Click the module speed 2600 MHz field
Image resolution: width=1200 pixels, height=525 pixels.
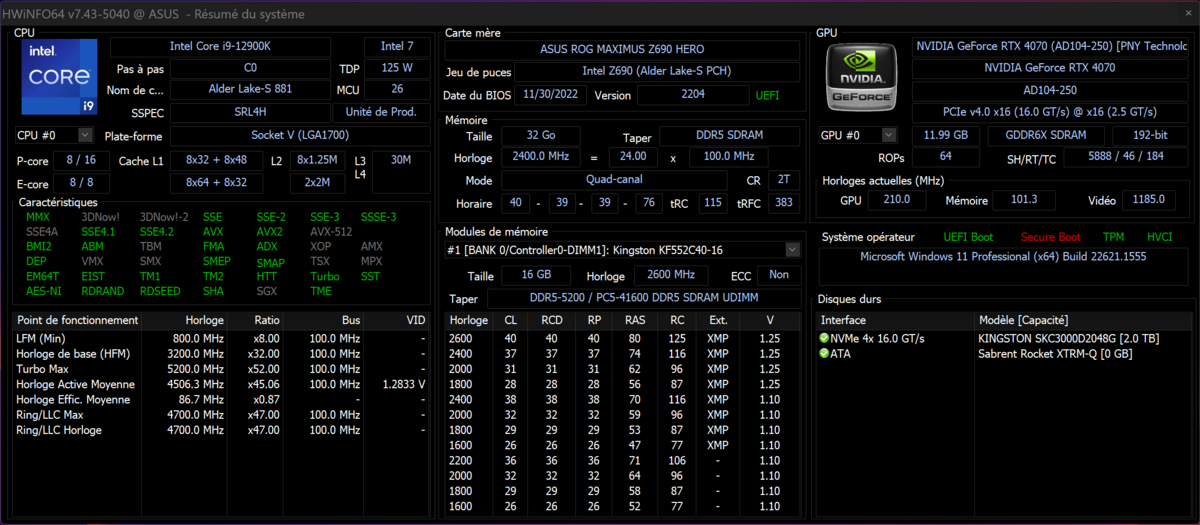click(x=670, y=275)
